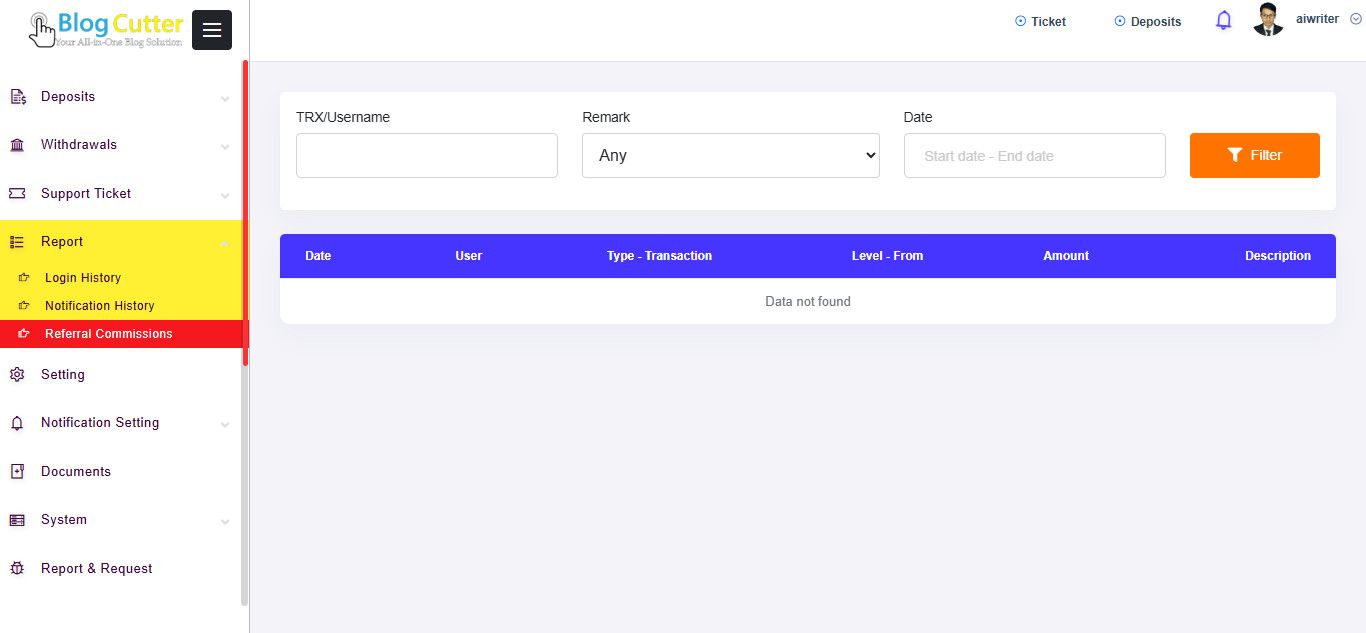Open the aiwriter user dropdown arrow
This screenshot has height=633, width=1366.
(x=1355, y=19)
